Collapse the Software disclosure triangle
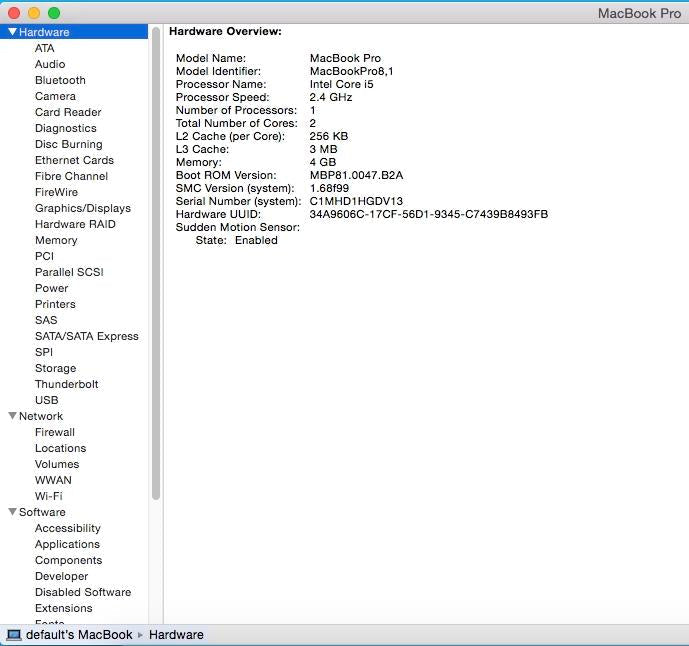 click(12, 512)
